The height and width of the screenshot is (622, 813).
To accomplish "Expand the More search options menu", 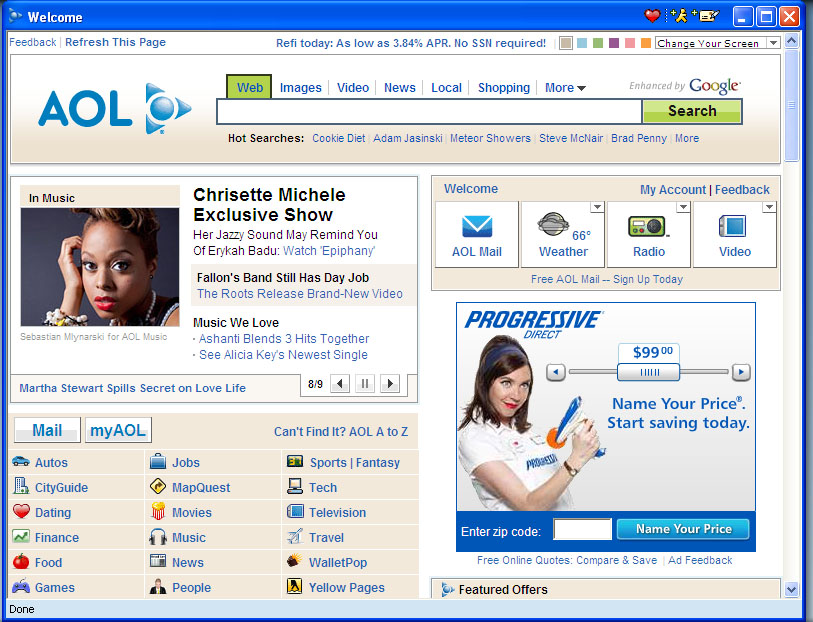I will 565,88.
